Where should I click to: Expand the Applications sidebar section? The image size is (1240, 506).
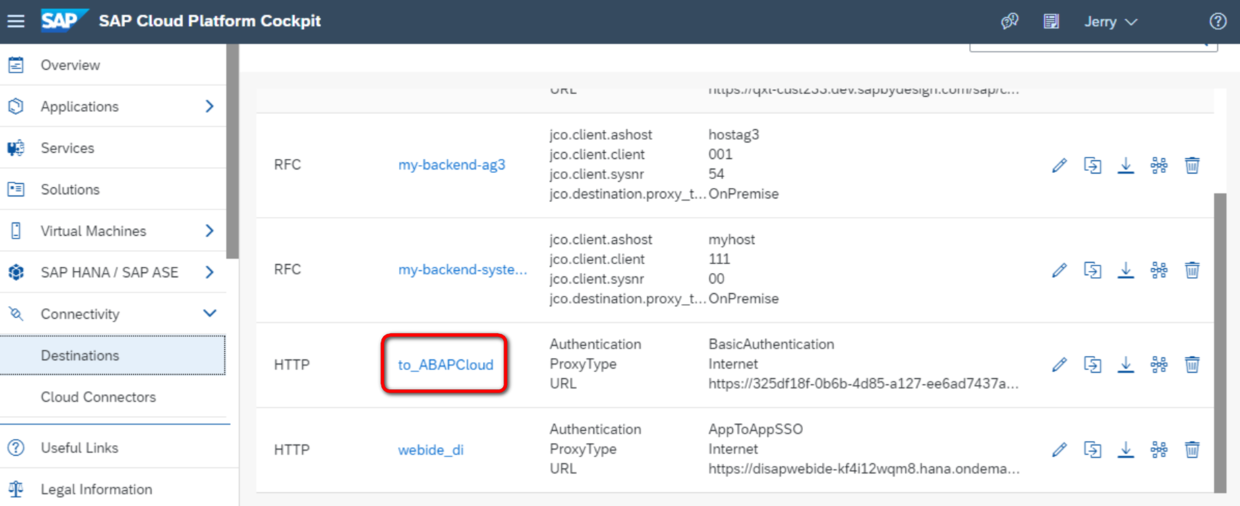pyautogui.click(x=209, y=106)
